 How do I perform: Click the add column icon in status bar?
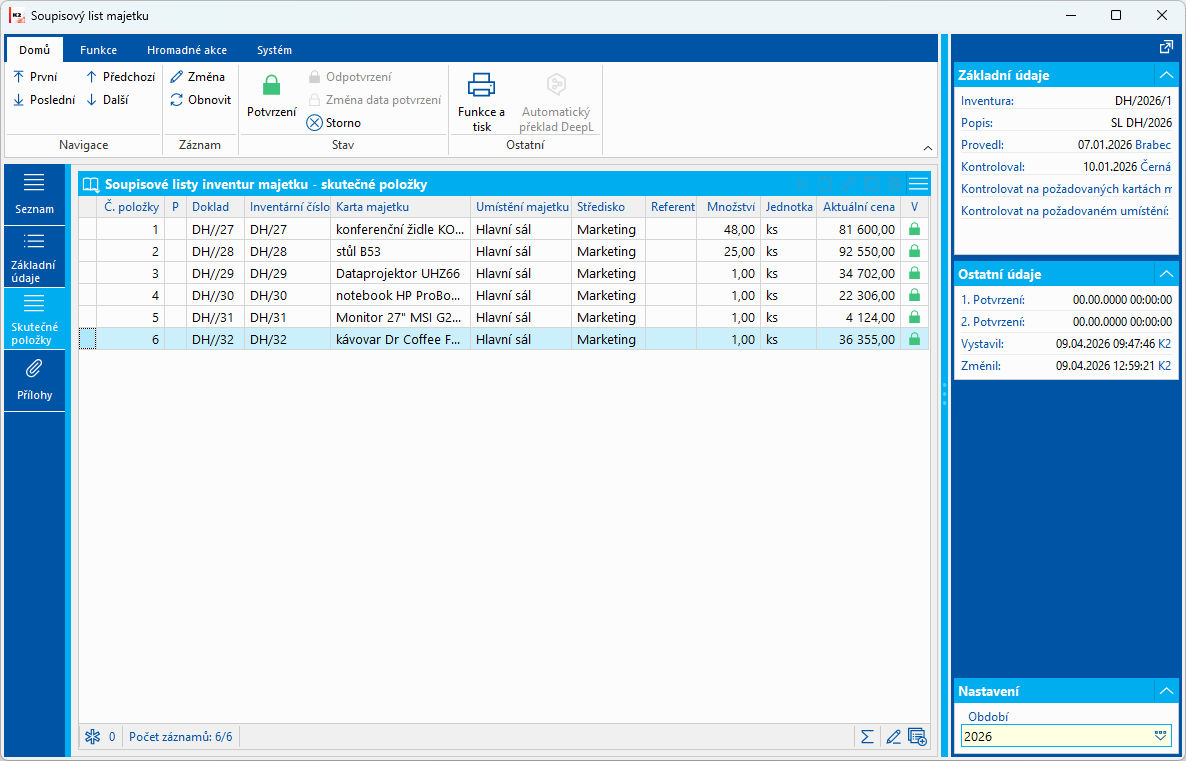[x=917, y=736]
